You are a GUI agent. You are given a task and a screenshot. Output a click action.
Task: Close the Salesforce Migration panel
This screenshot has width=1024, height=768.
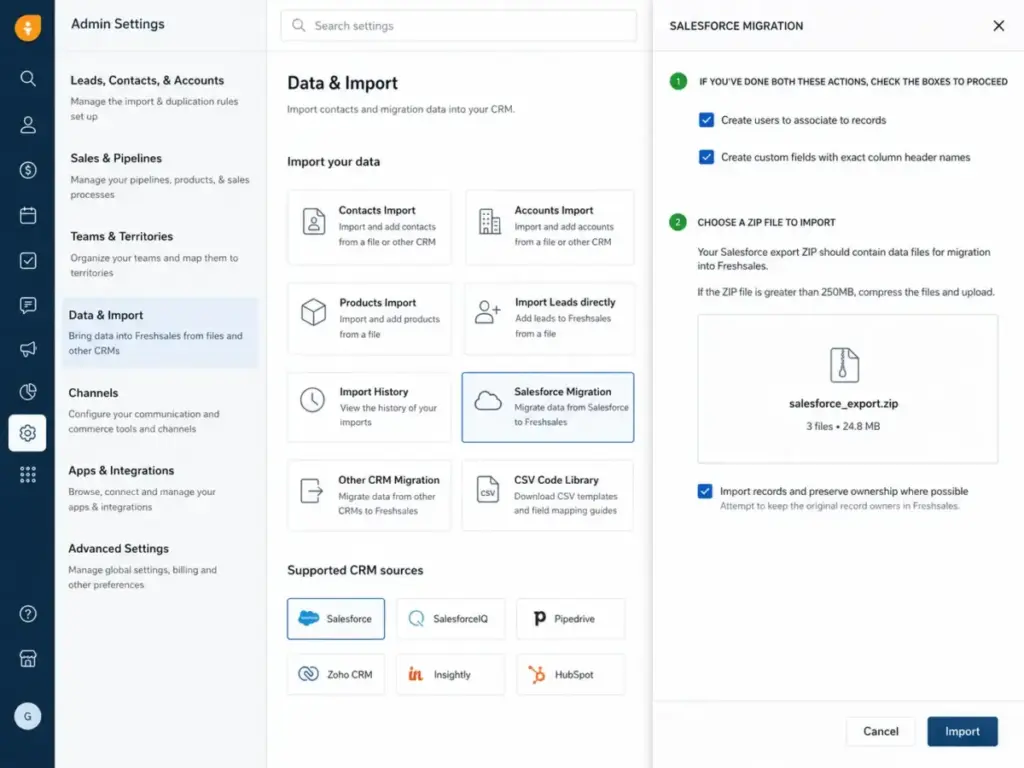click(999, 25)
